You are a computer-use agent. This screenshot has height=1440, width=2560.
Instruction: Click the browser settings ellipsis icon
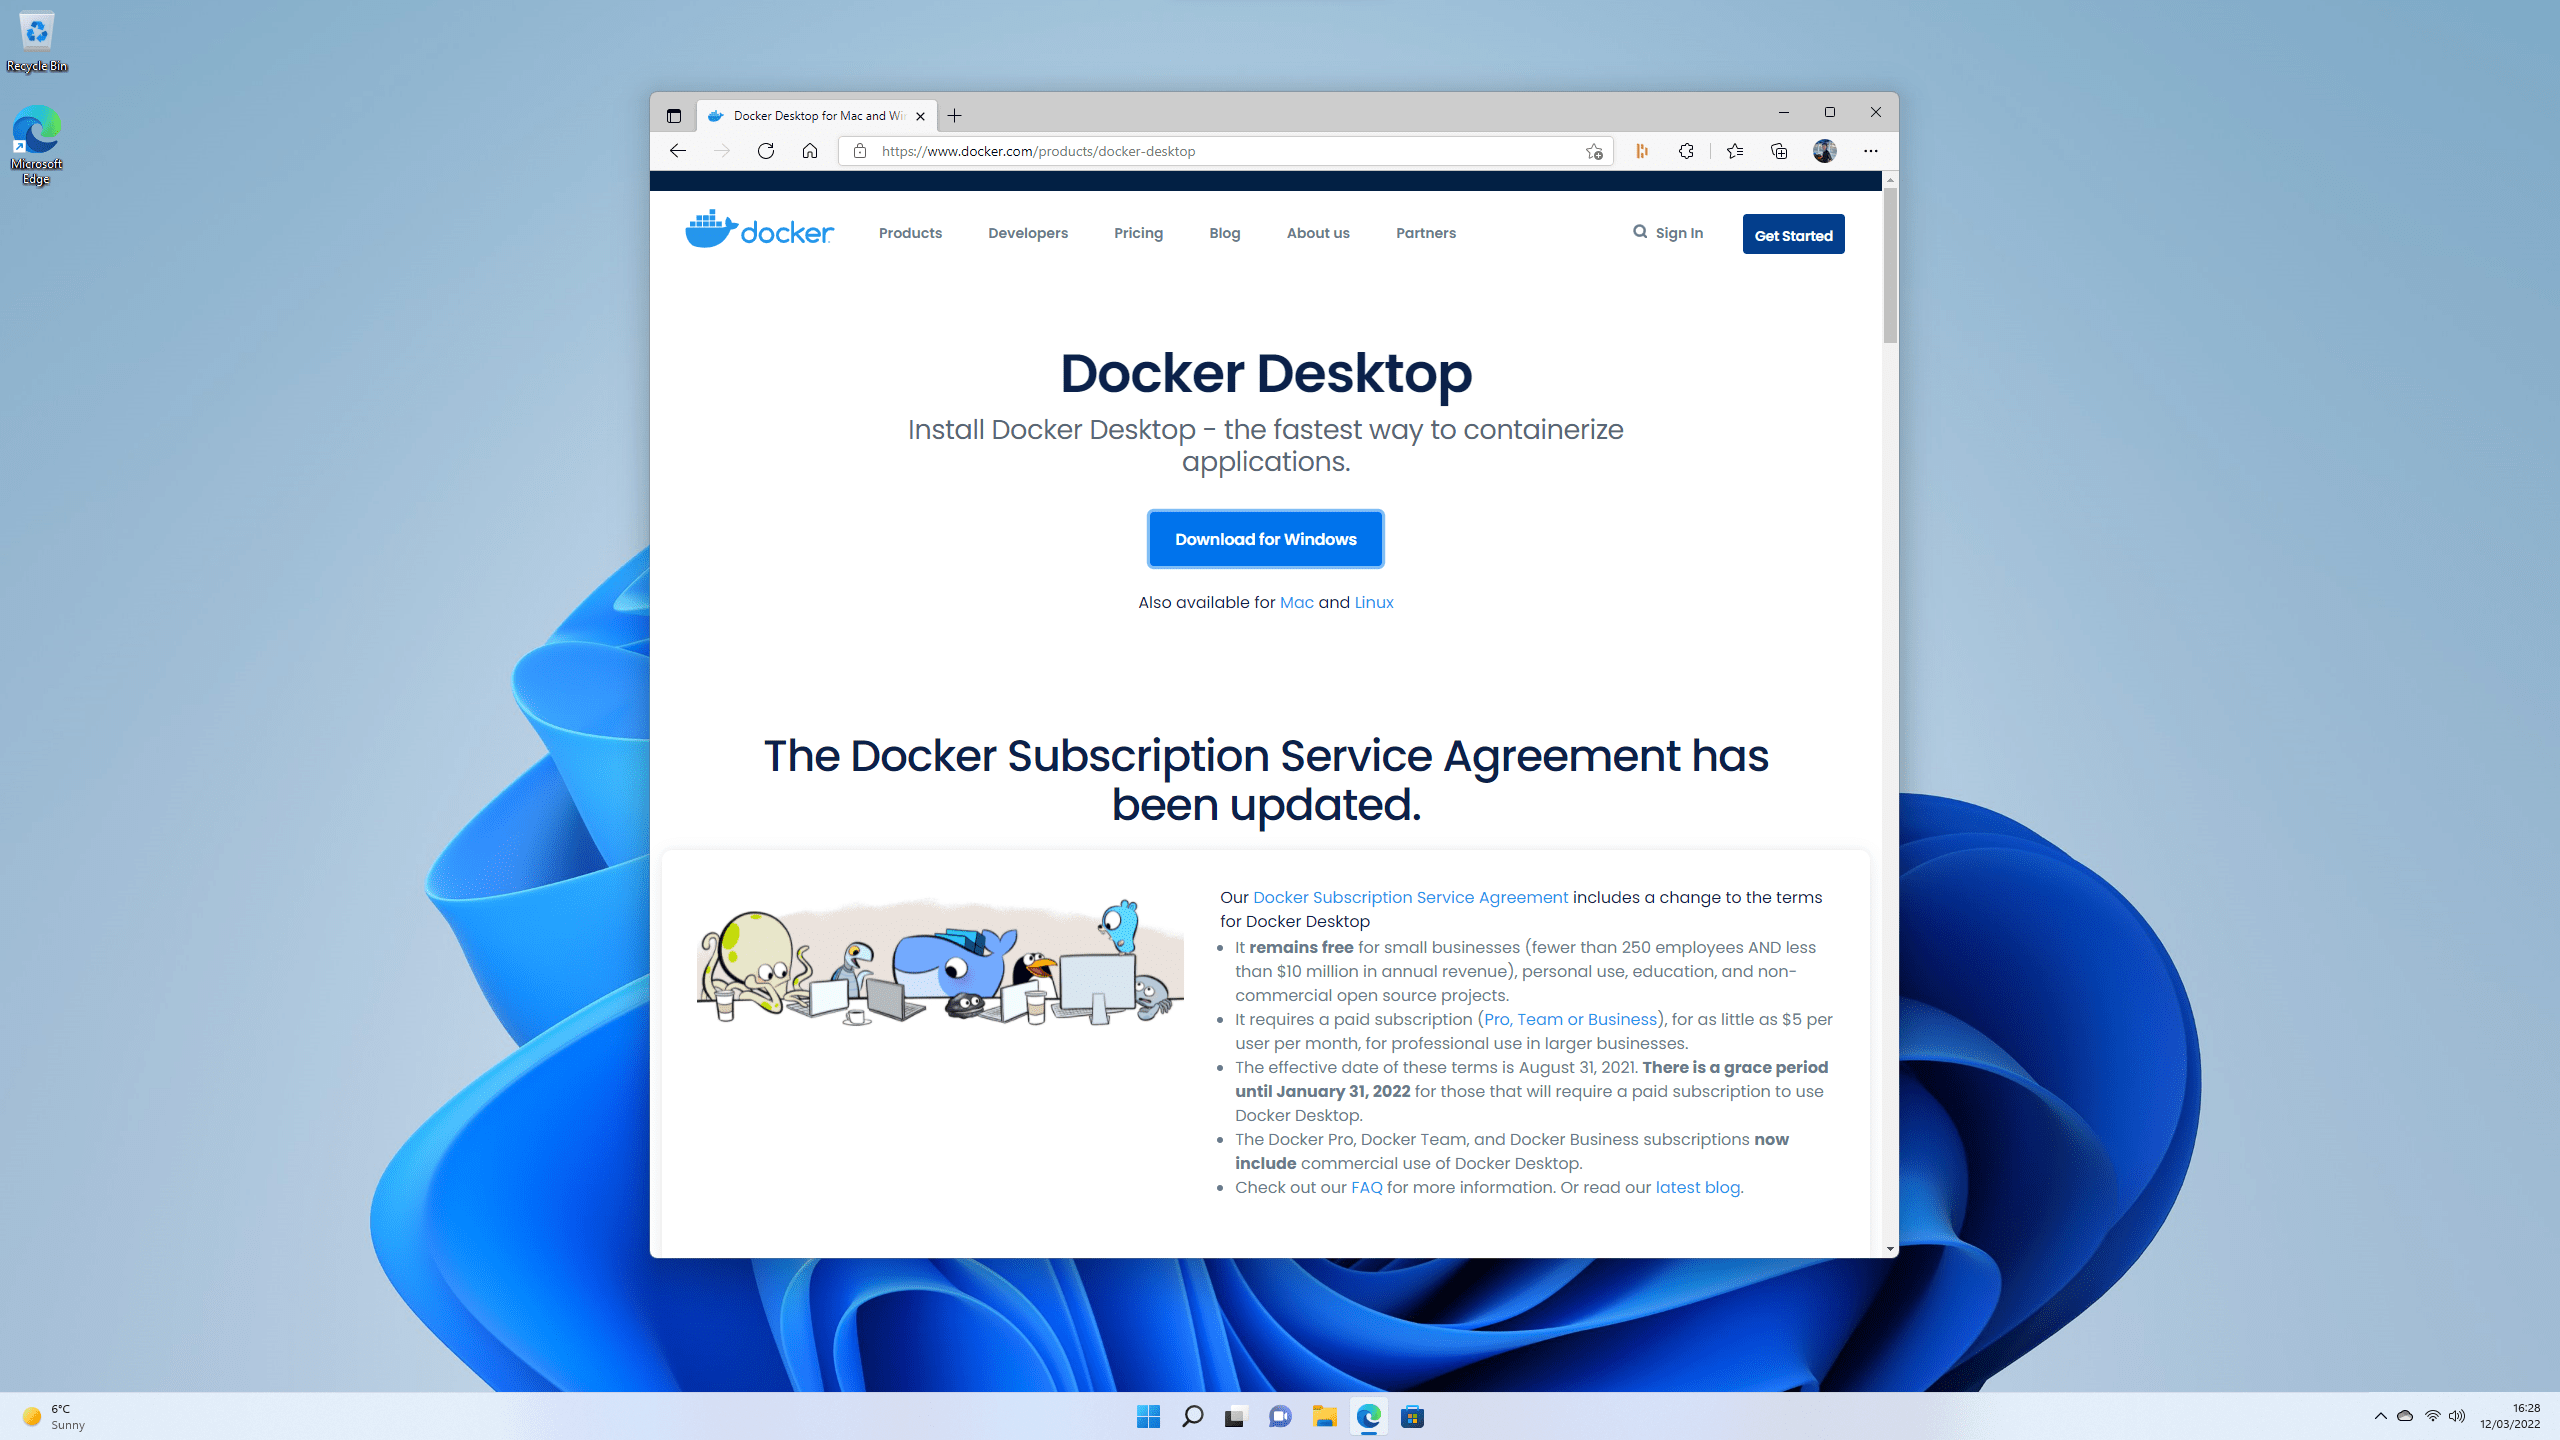[x=1871, y=151]
